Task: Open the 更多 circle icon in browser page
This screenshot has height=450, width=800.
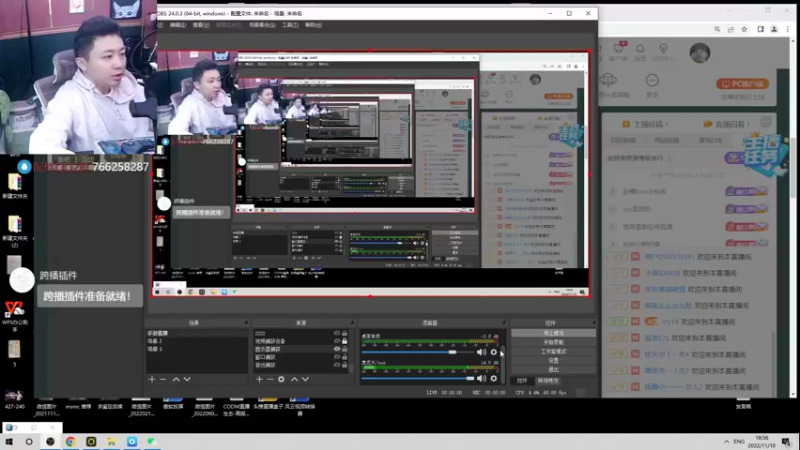Action: tap(652, 81)
